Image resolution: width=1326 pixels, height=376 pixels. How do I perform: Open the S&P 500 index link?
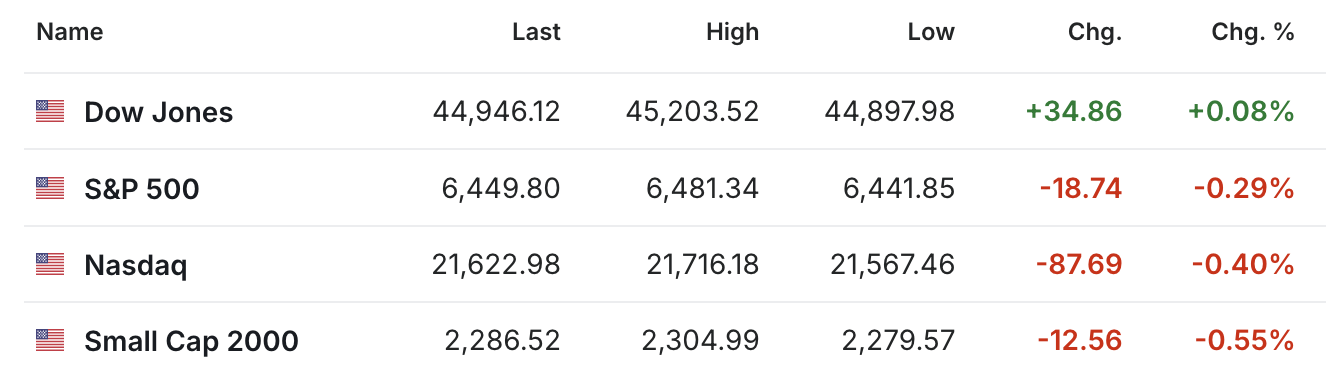click(141, 188)
